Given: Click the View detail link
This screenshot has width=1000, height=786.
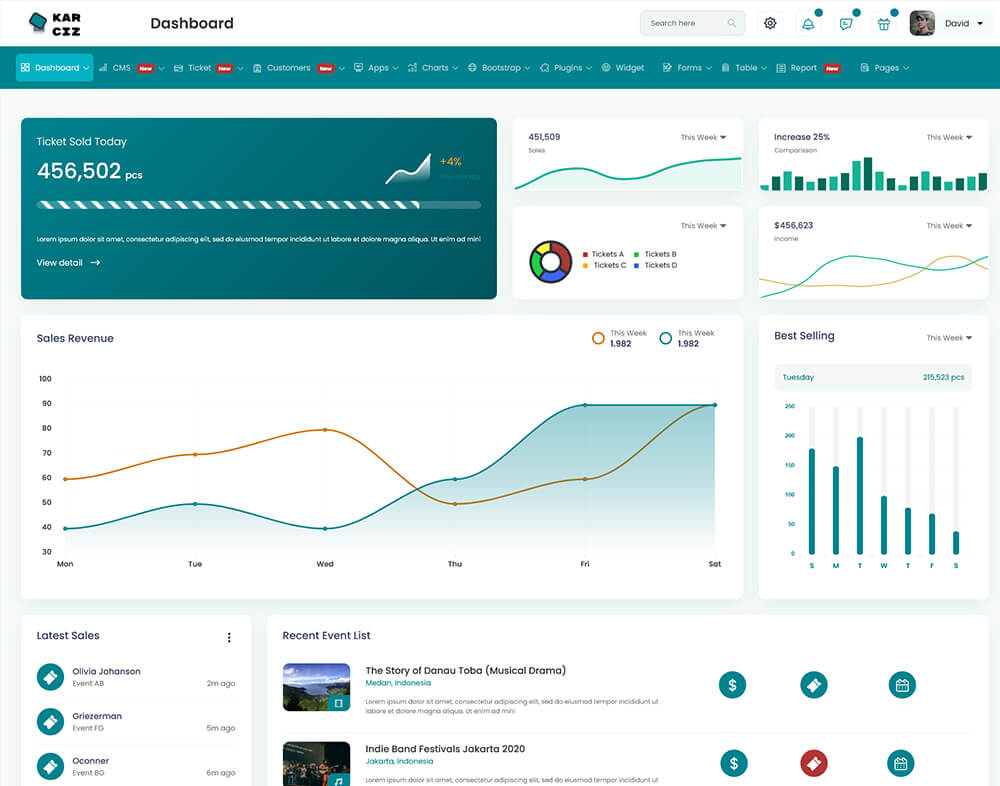Looking at the screenshot, I should point(68,263).
